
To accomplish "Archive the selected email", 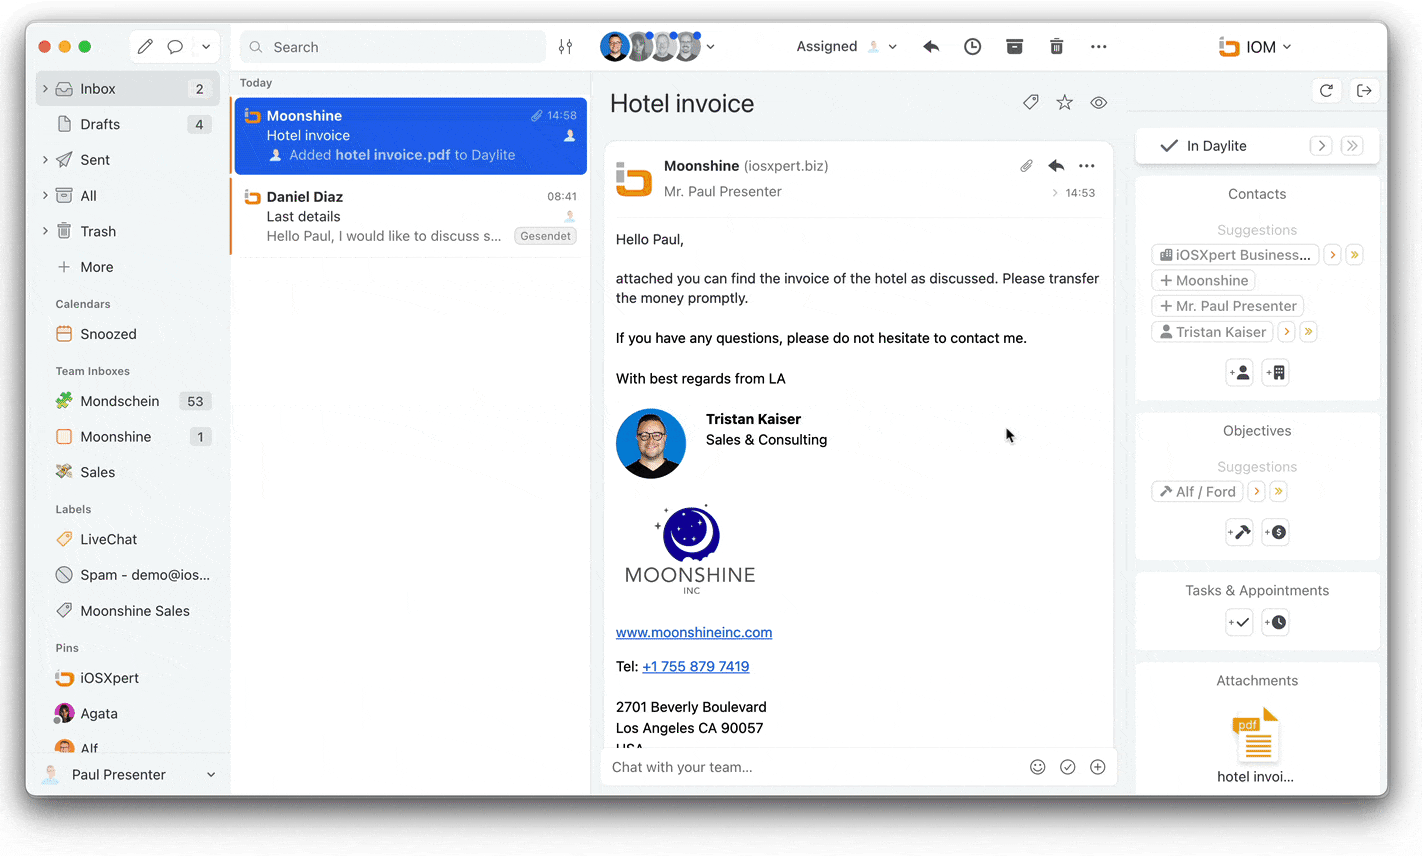I will (x=1014, y=47).
